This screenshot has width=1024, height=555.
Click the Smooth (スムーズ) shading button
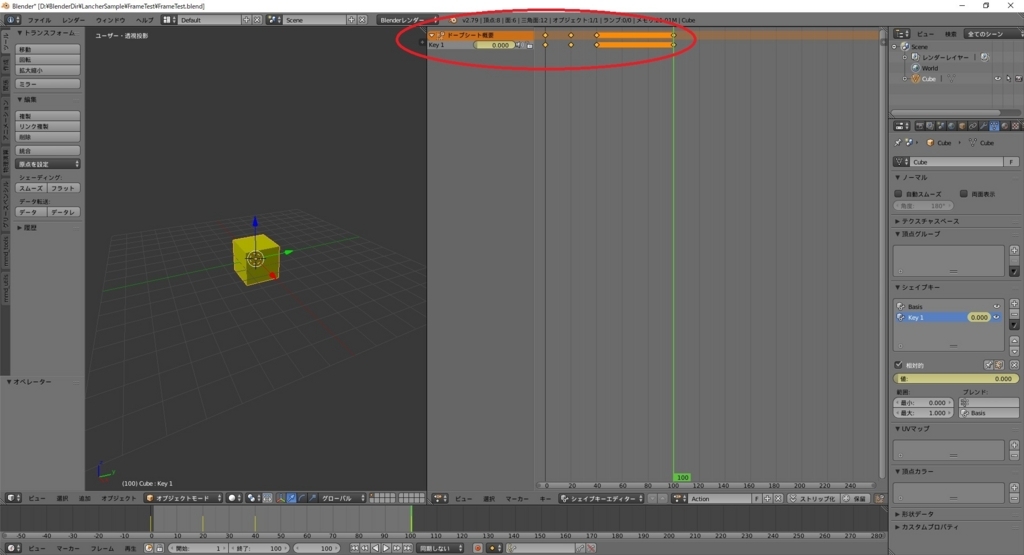31,188
